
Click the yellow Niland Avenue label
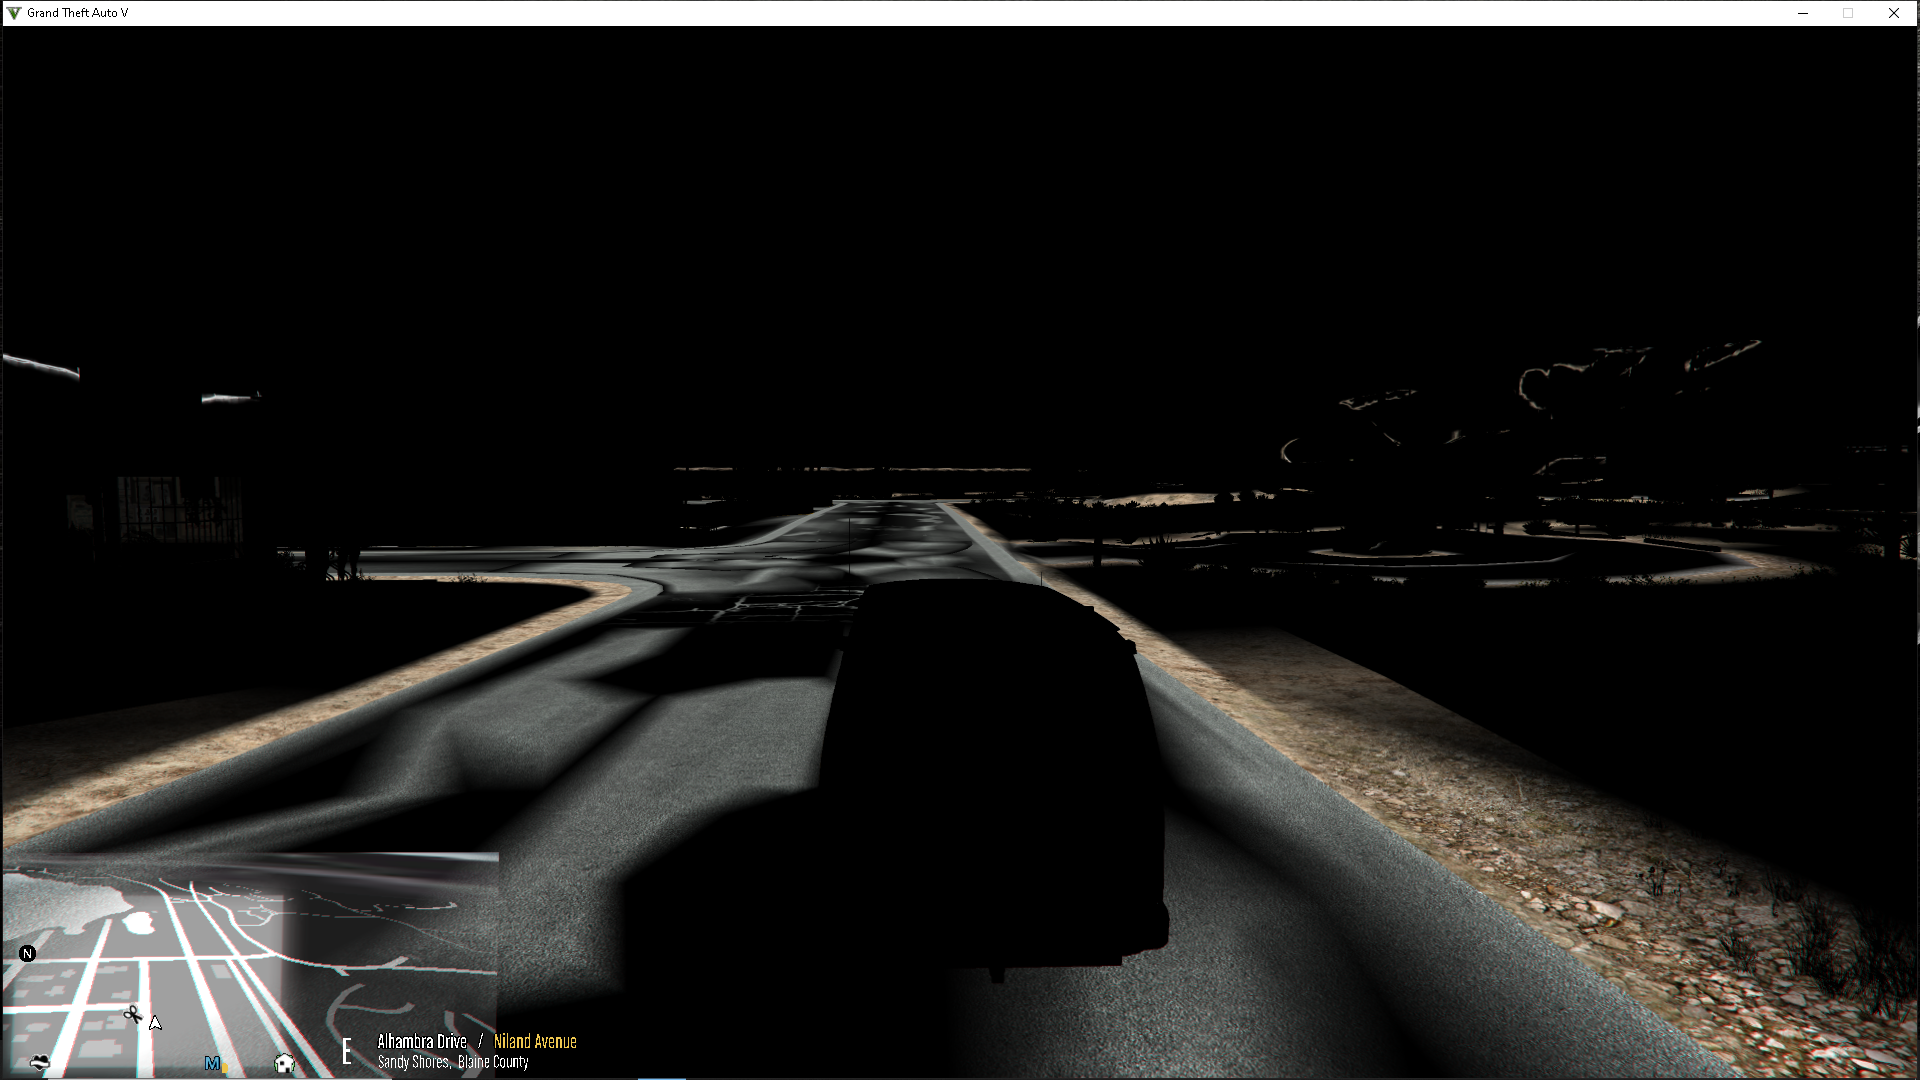535,1041
